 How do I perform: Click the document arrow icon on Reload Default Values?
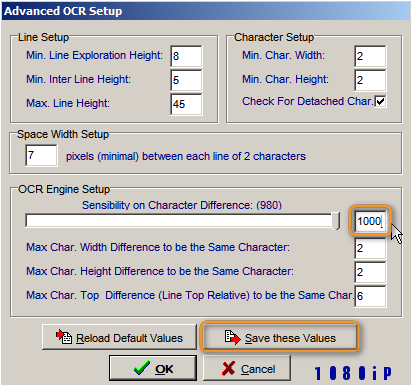click(x=64, y=337)
